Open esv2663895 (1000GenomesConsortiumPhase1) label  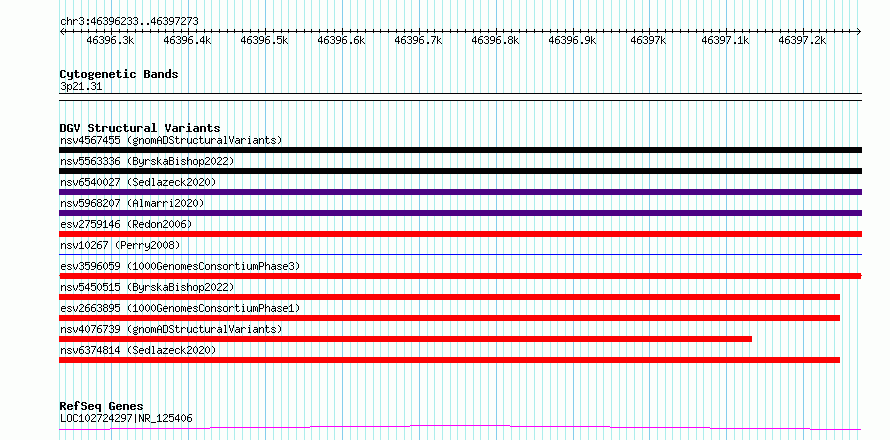[180, 308]
